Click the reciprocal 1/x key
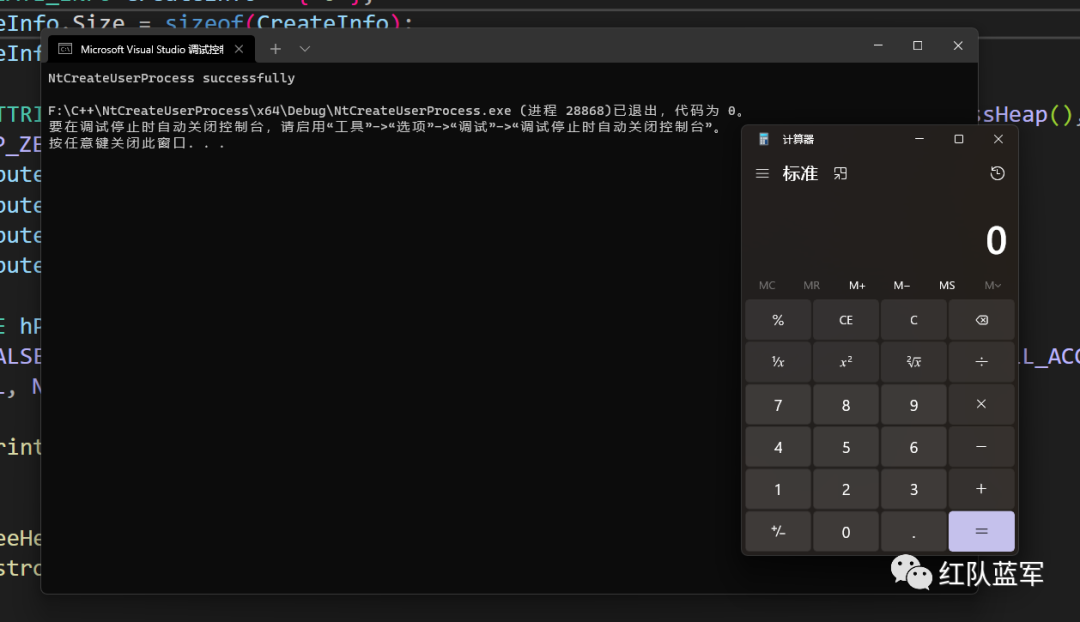The width and height of the screenshot is (1080, 622). [778, 362]
